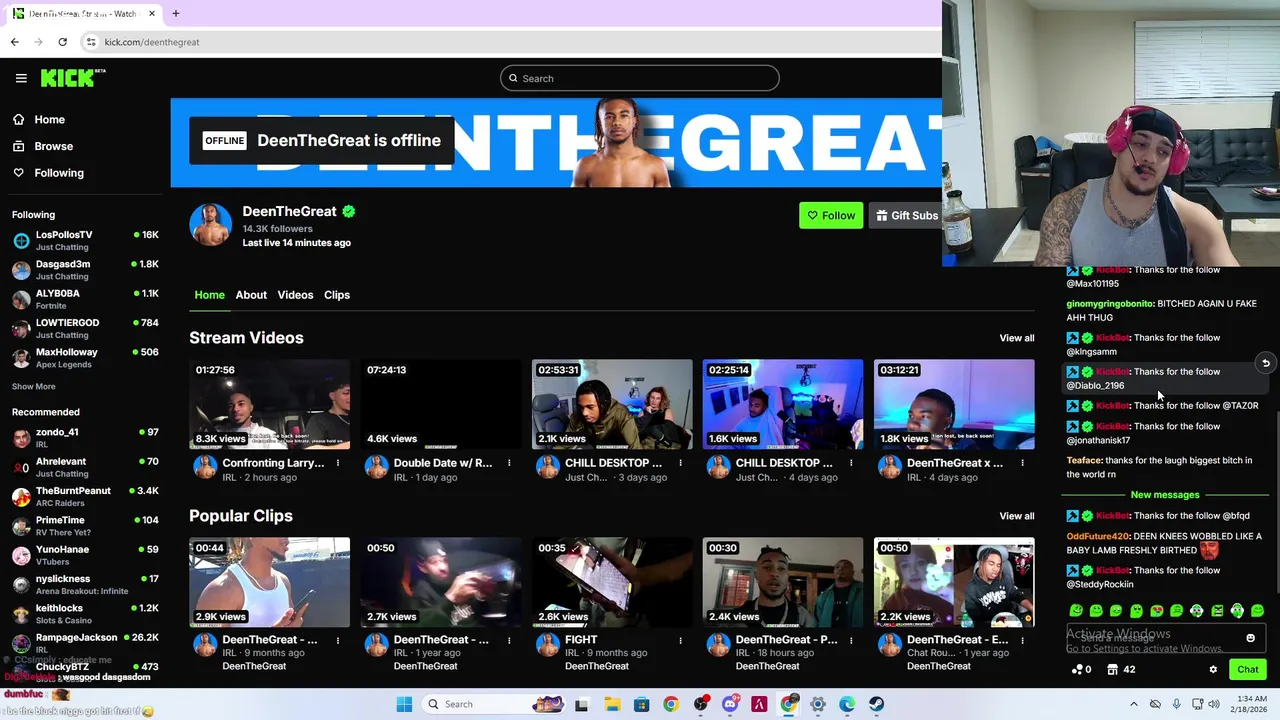This screenshot has width=1280, height=720.
Task: Insert the first green Kick emote
Action: point(1076,610)
